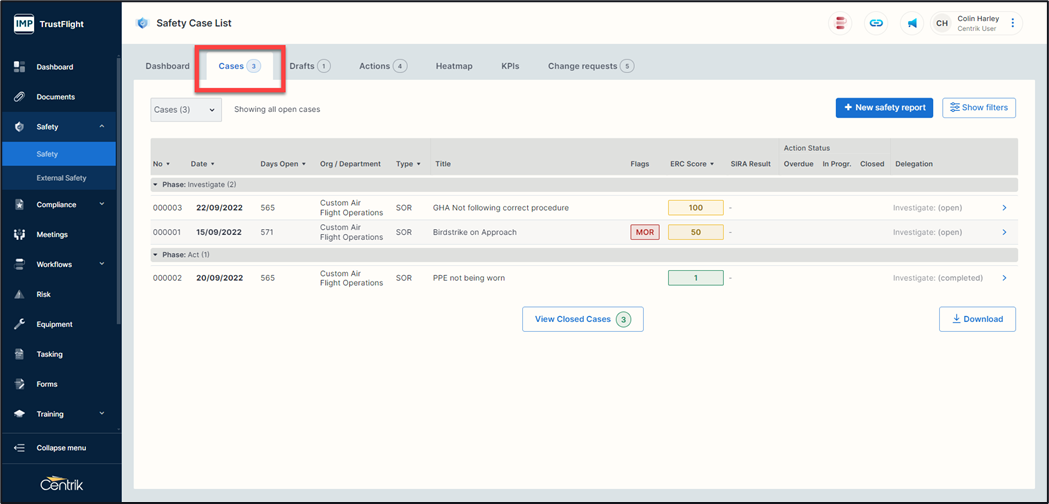
Task: Sort by ERC Score column
Action: [692, 164]
